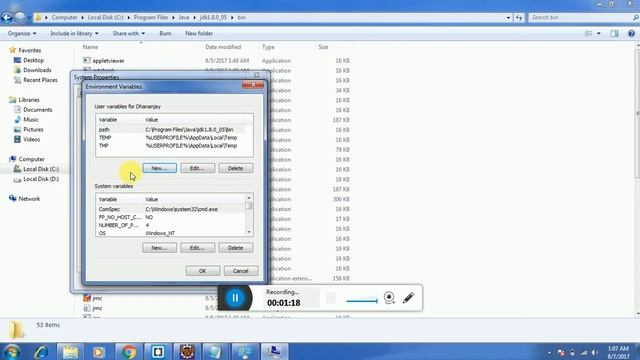Screen dimensions: 640x360
Task: Launch Internet Explorer from taskbar
Action: coord(41,352)
